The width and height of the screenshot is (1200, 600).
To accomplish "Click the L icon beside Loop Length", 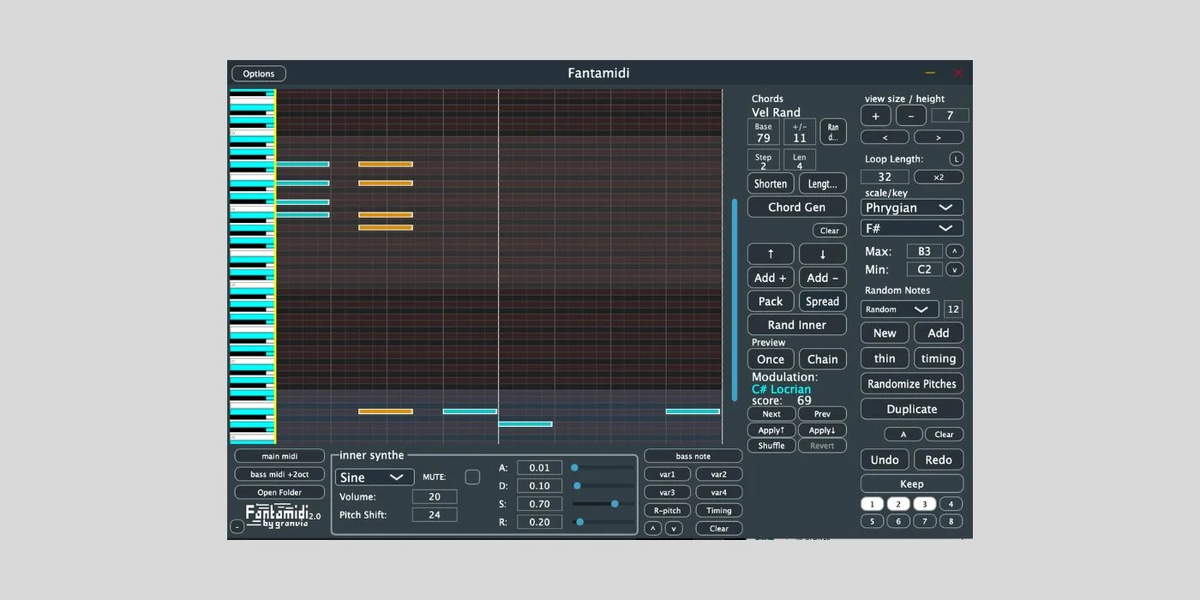I will (956, 158).
